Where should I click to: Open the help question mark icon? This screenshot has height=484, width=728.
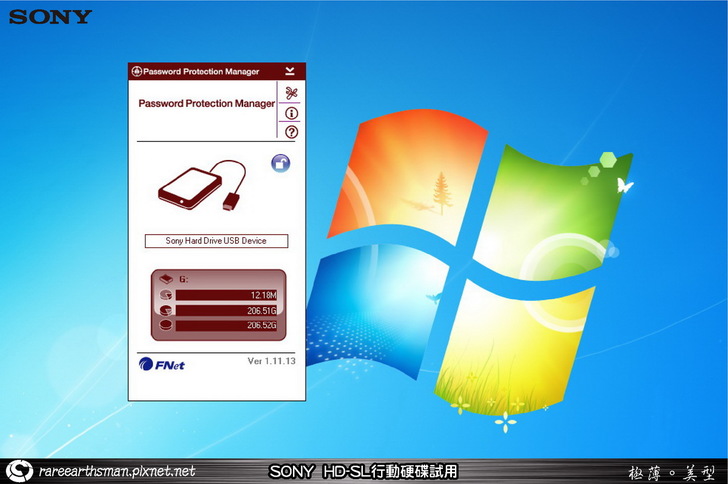pyautogui.click(x=291, y=132)
